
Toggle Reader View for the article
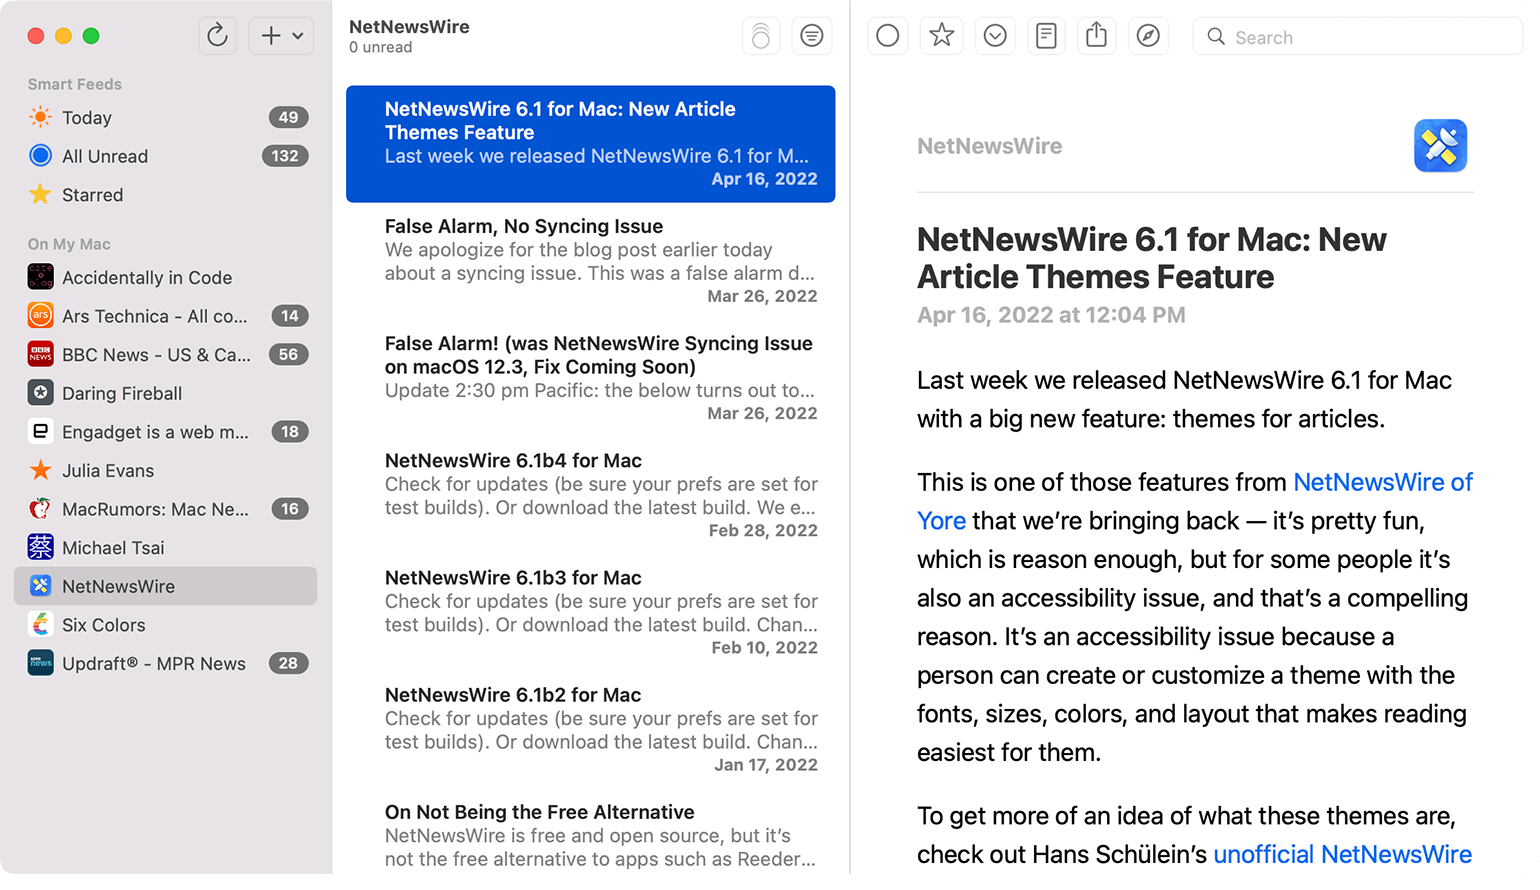click(1046, 36)
